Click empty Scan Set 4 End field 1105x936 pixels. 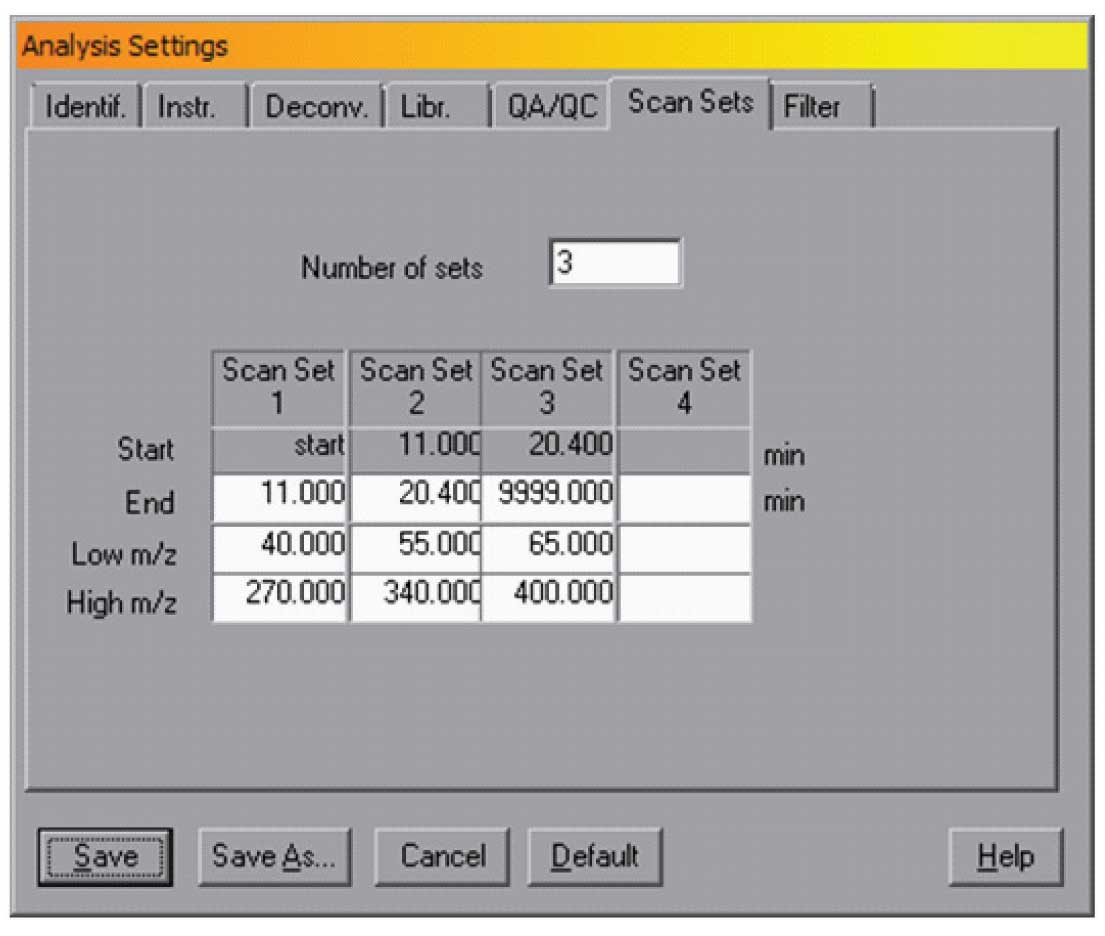[685, 498]
